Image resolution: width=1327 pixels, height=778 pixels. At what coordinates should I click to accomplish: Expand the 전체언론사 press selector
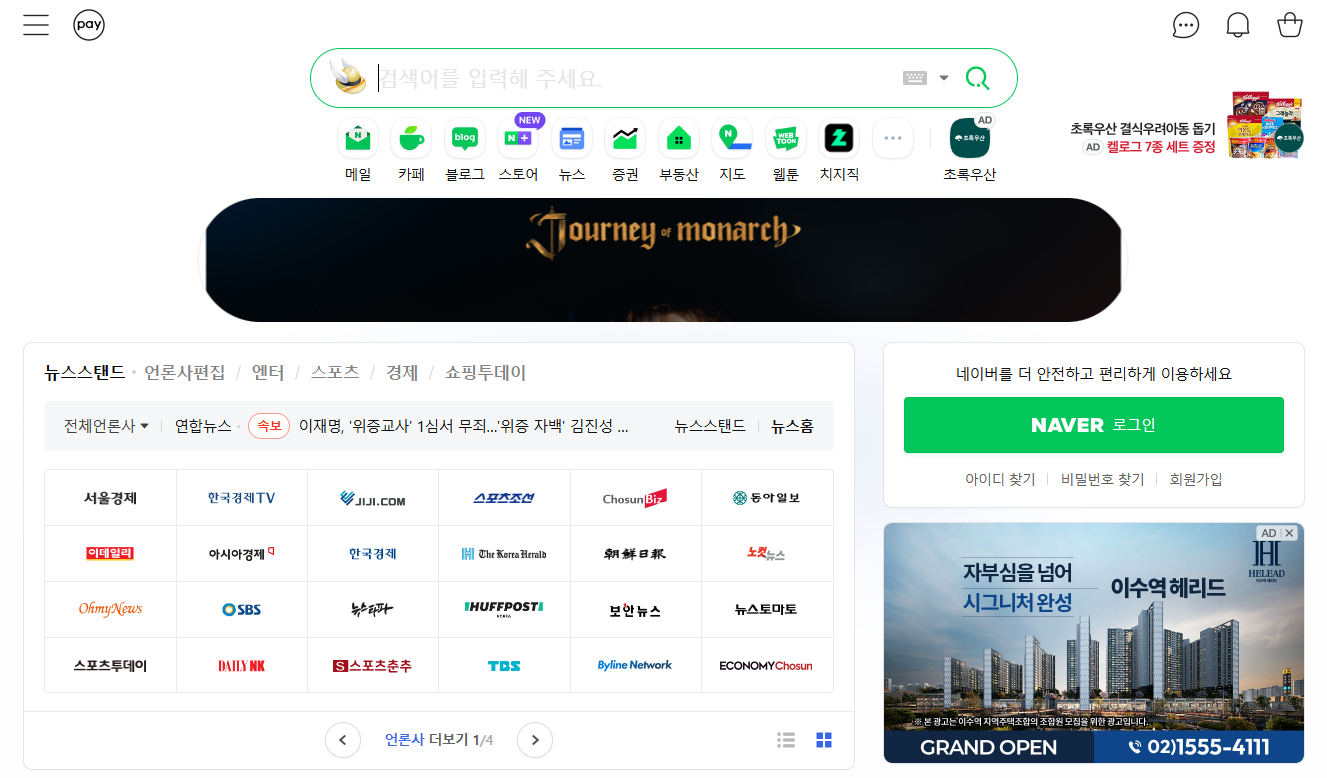(x=103, y=425)
